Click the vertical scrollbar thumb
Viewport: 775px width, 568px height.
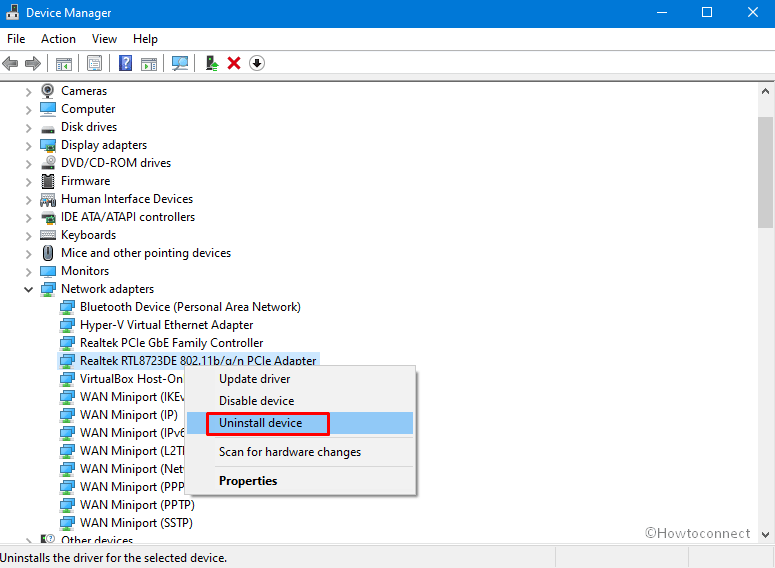[765, 173]
